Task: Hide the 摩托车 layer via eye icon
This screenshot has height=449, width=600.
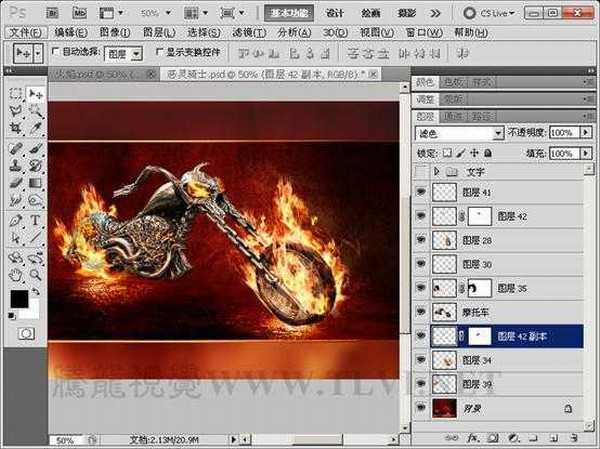Action: (421, 313)
